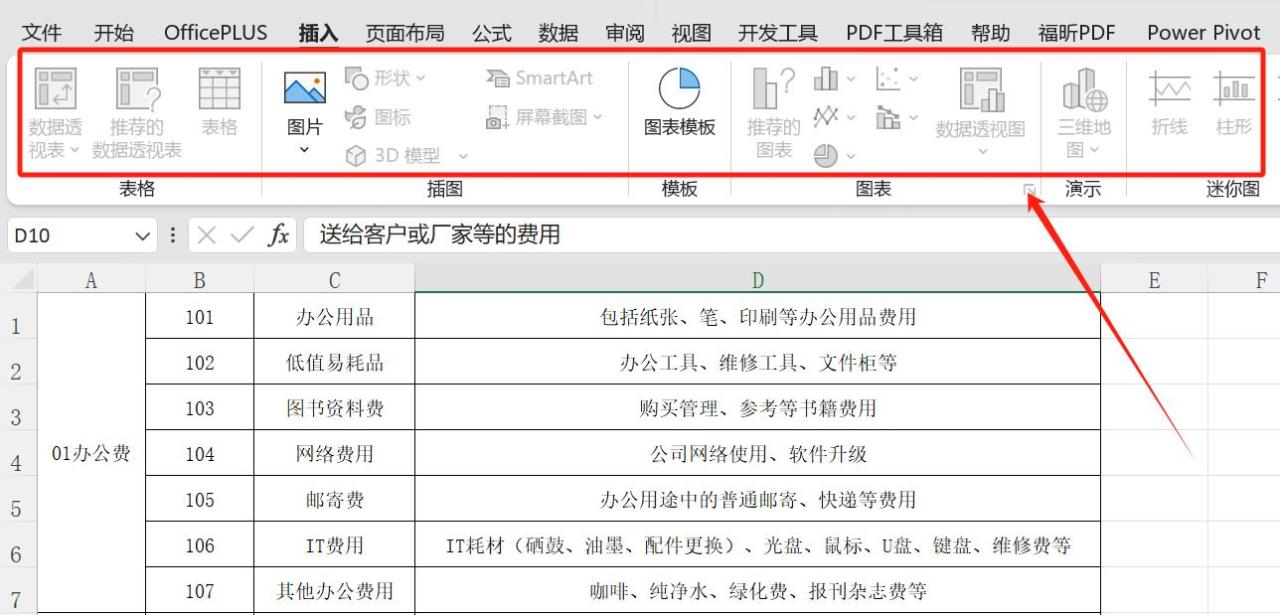Switch to the OfficePLUS tab
This screenshot has width=1280, height=615.
(x=216, y=32)
